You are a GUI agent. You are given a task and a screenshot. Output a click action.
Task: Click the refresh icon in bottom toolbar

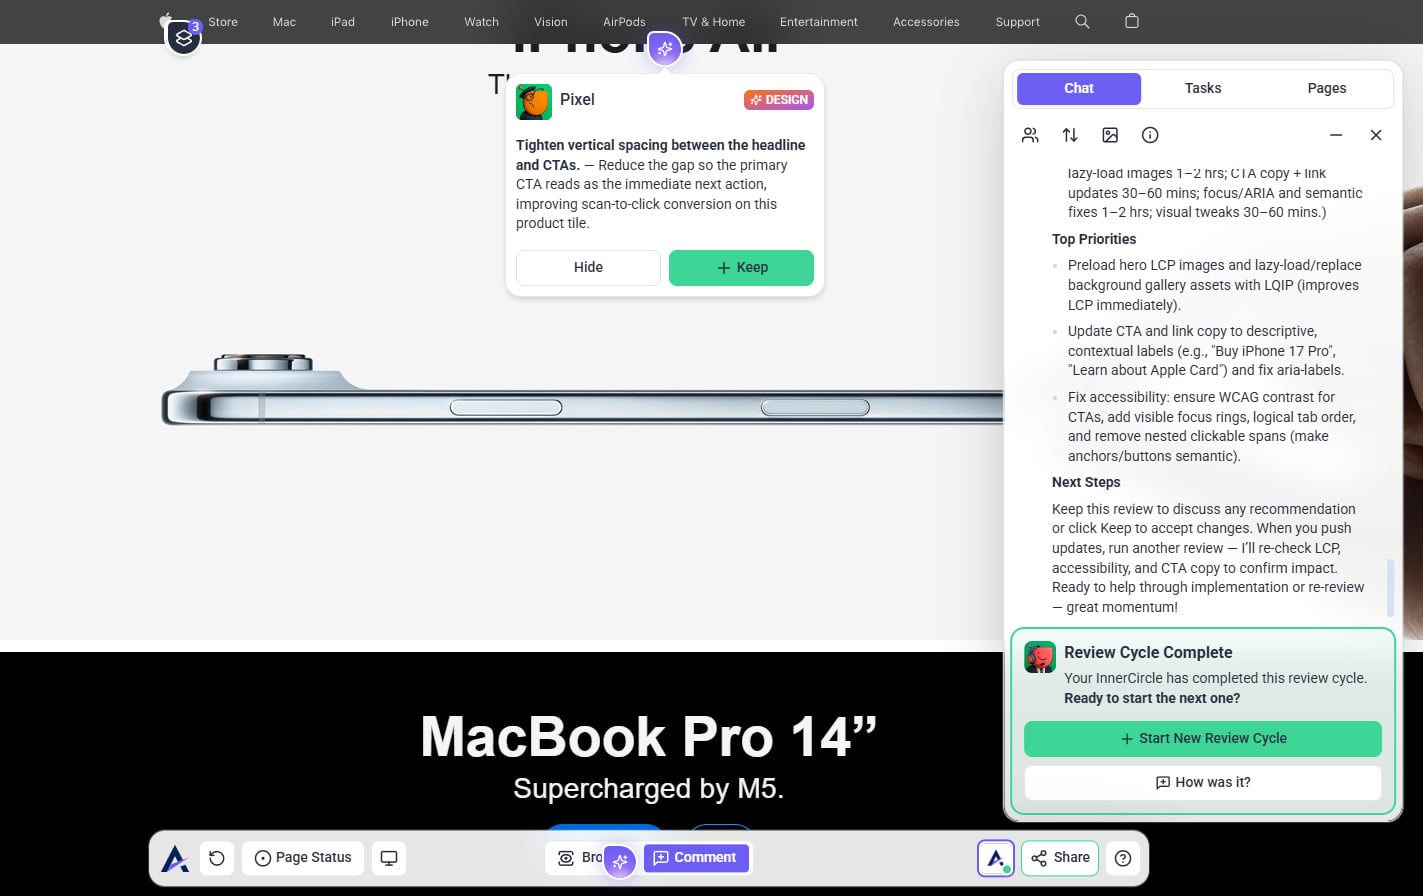217,858
